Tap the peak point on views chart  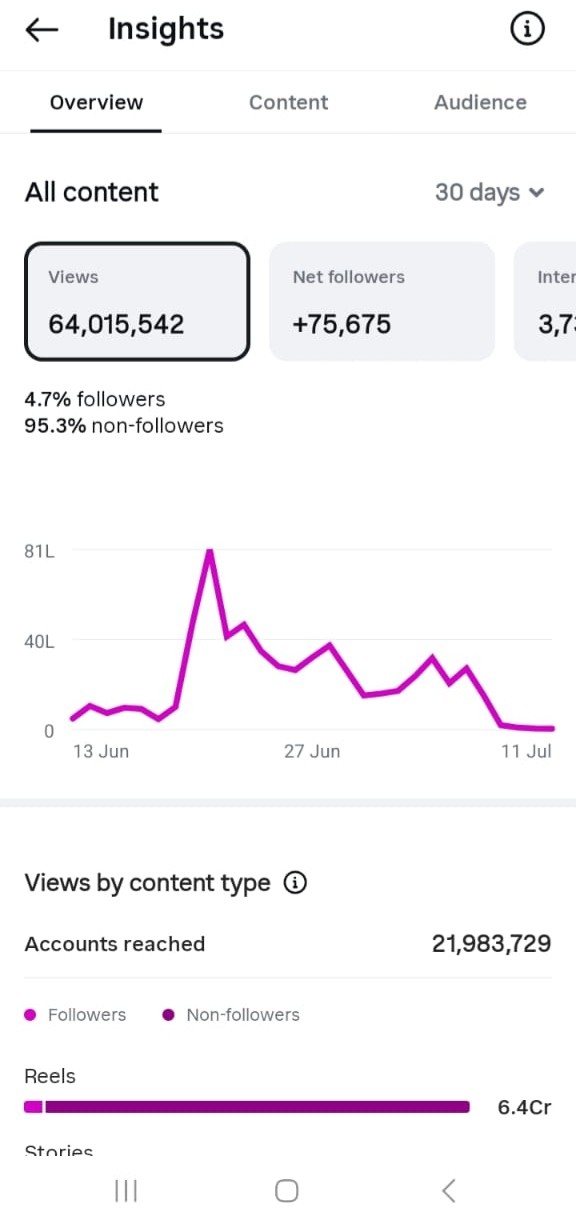pos(209,550)
